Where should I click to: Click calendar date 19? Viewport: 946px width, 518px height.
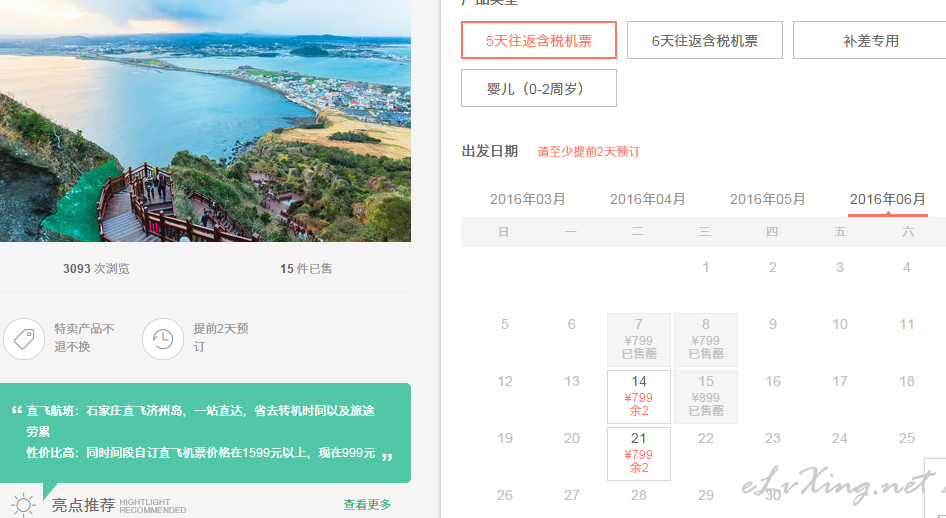click(x=505, y=438)
